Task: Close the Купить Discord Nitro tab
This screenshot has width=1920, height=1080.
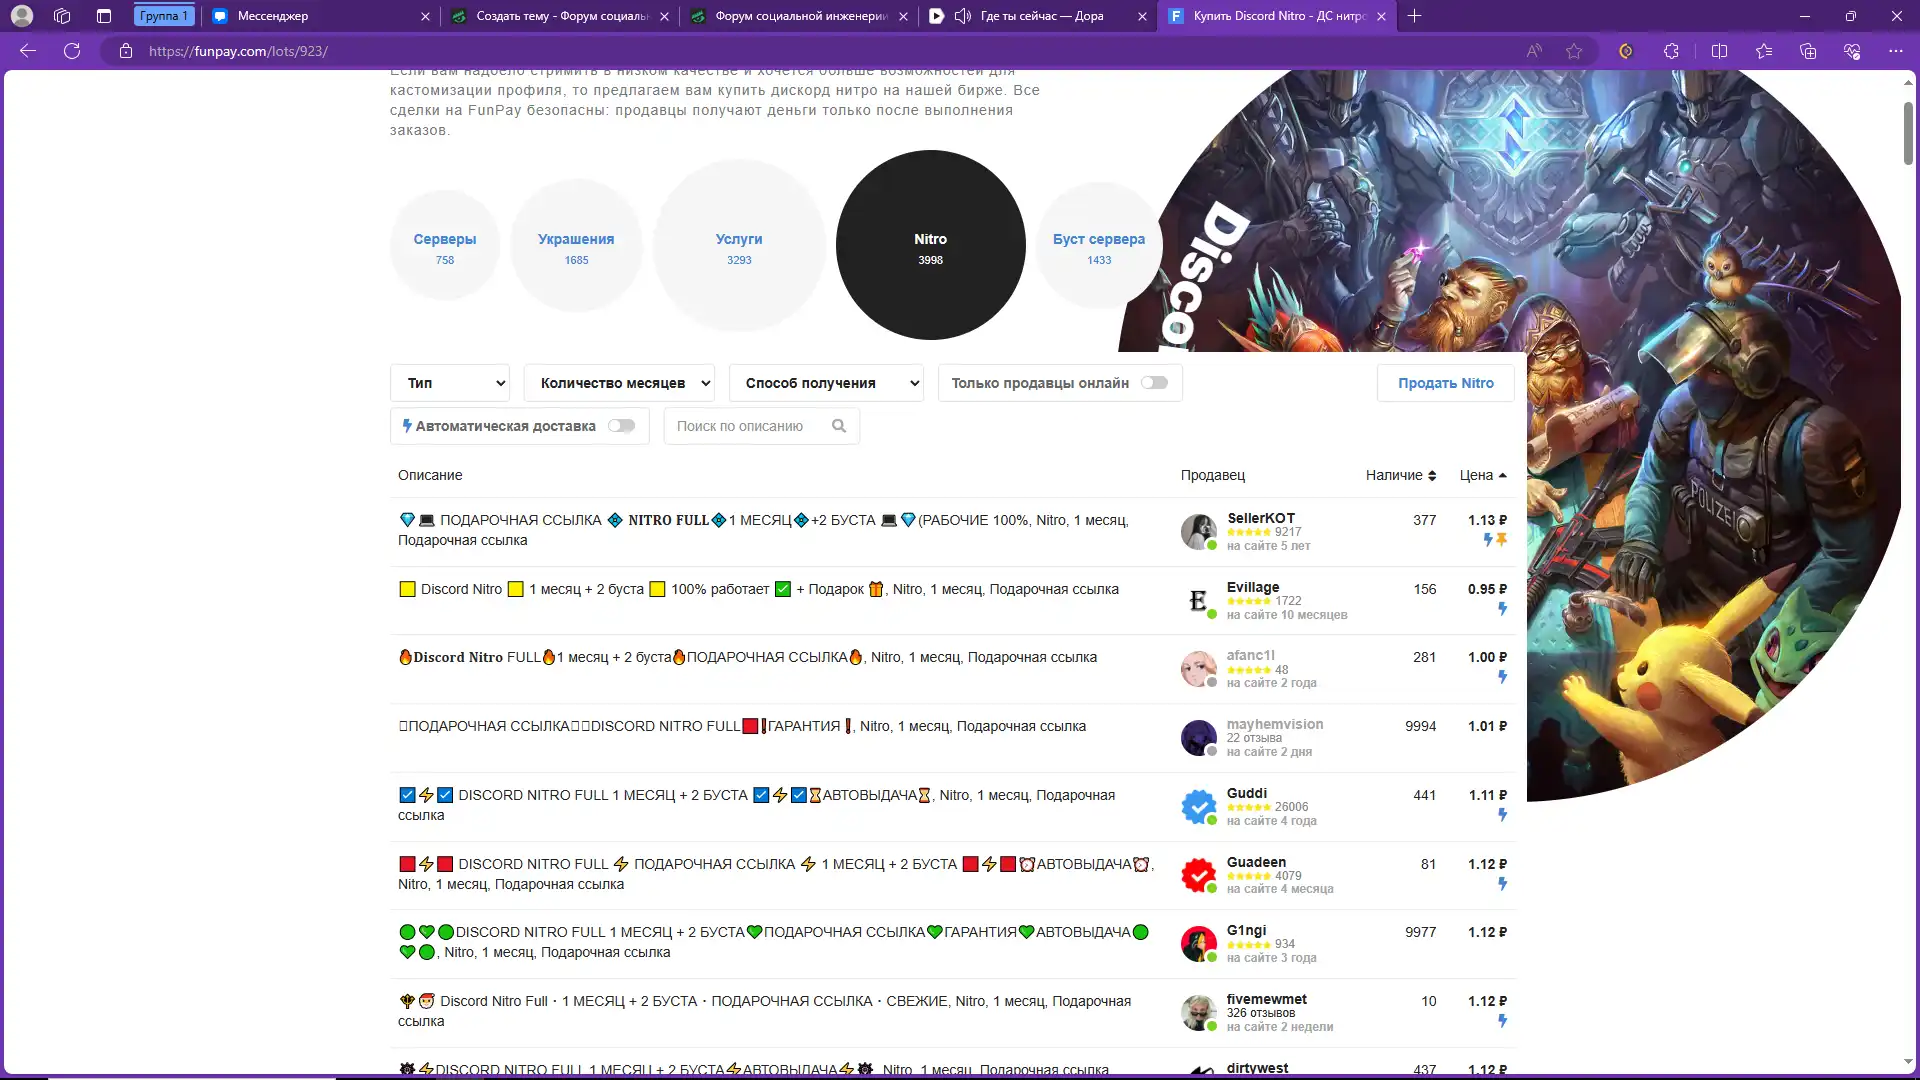Action: click(x=1381, y=16)
